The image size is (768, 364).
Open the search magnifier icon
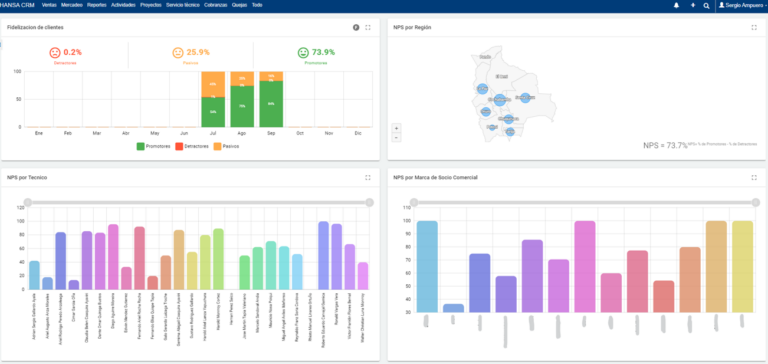(x=706, y=5)
